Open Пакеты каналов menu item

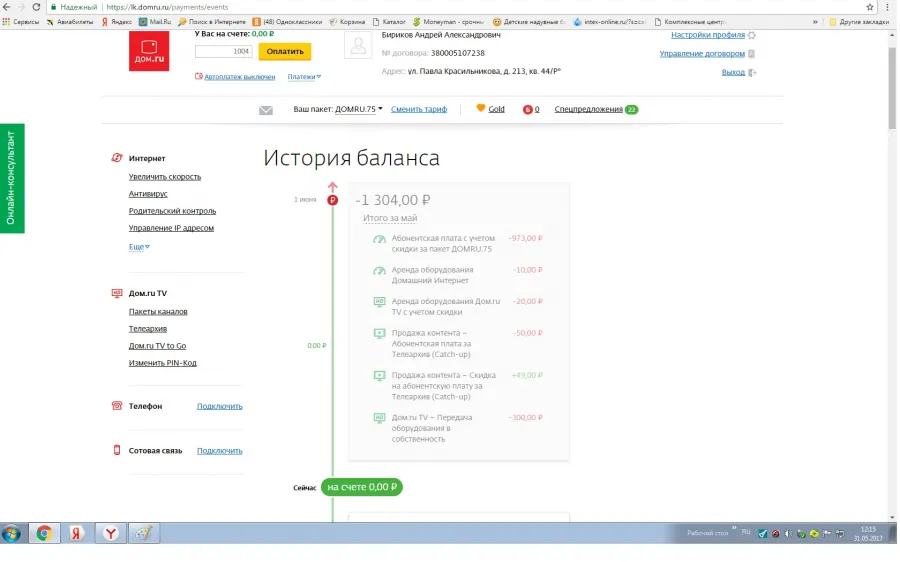[158, 312]
